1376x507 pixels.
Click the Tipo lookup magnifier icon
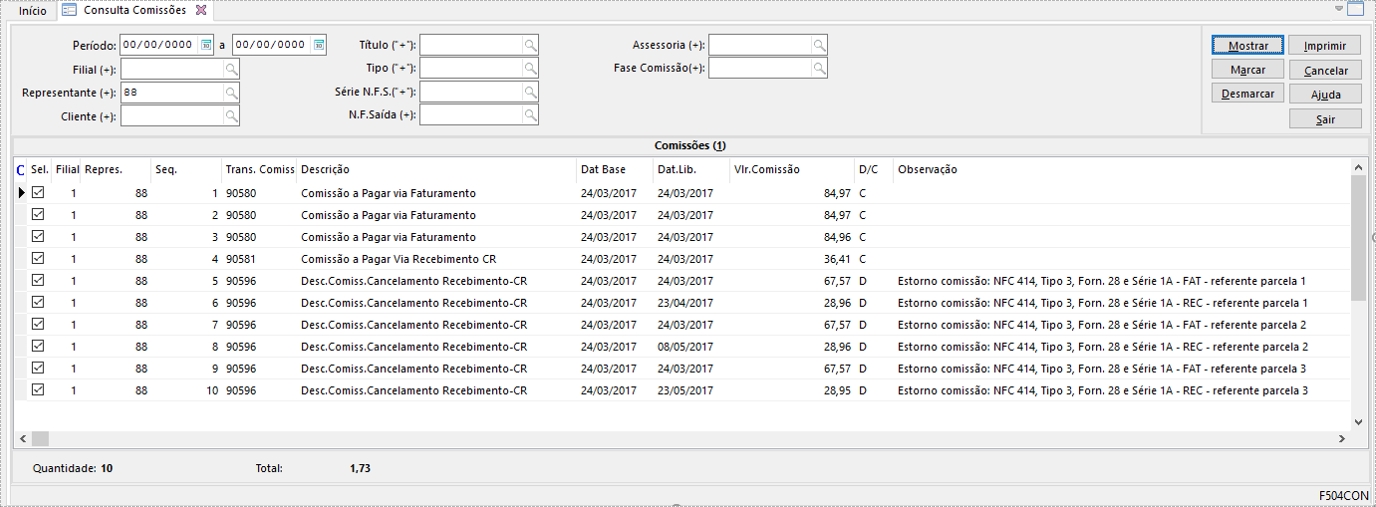pyautogui.click(x=530, y=68)
